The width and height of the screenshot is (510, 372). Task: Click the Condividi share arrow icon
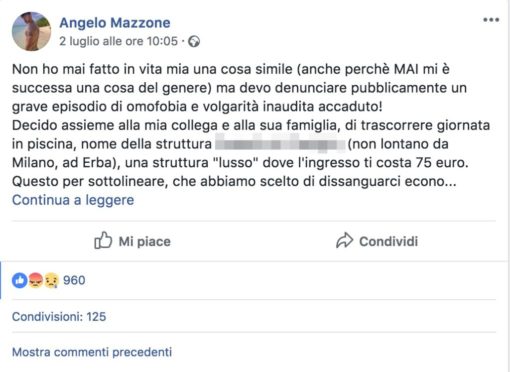[344, 241]
